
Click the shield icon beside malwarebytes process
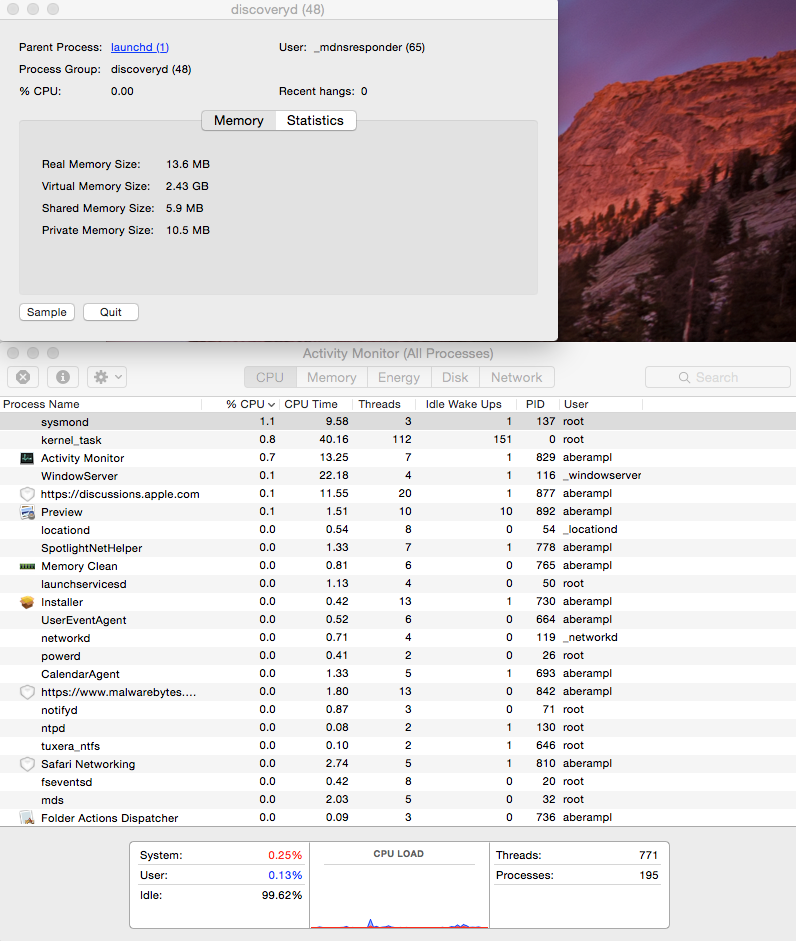tap(27, 692)
